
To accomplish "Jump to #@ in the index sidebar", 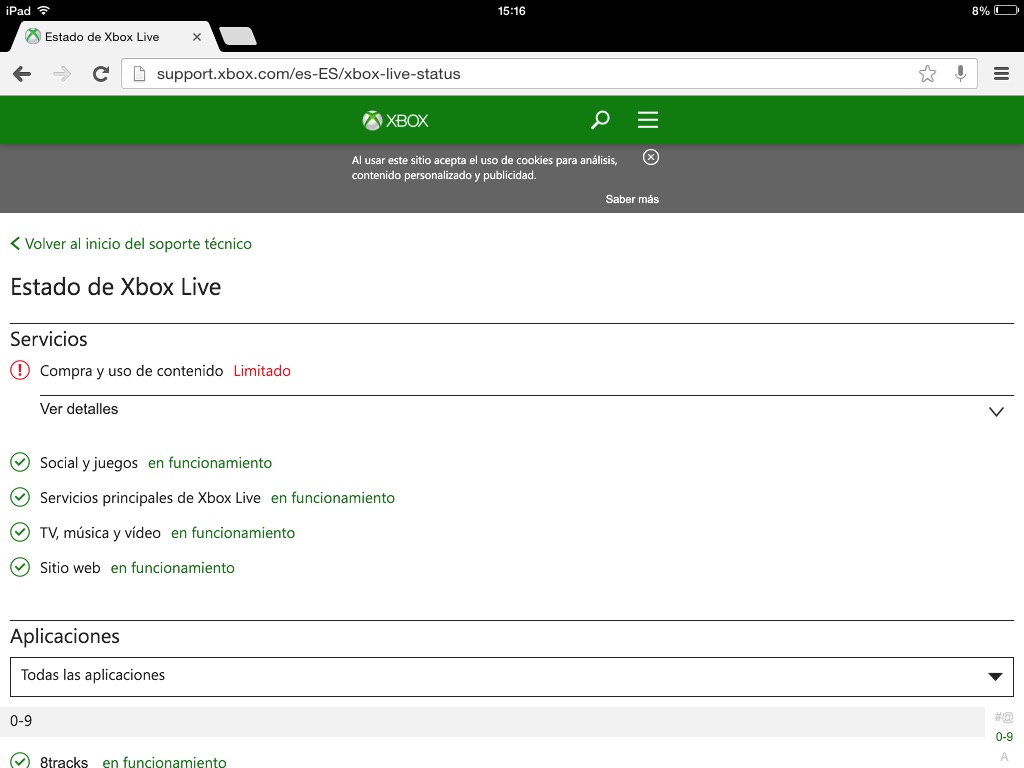I will tap(1004, 717).
